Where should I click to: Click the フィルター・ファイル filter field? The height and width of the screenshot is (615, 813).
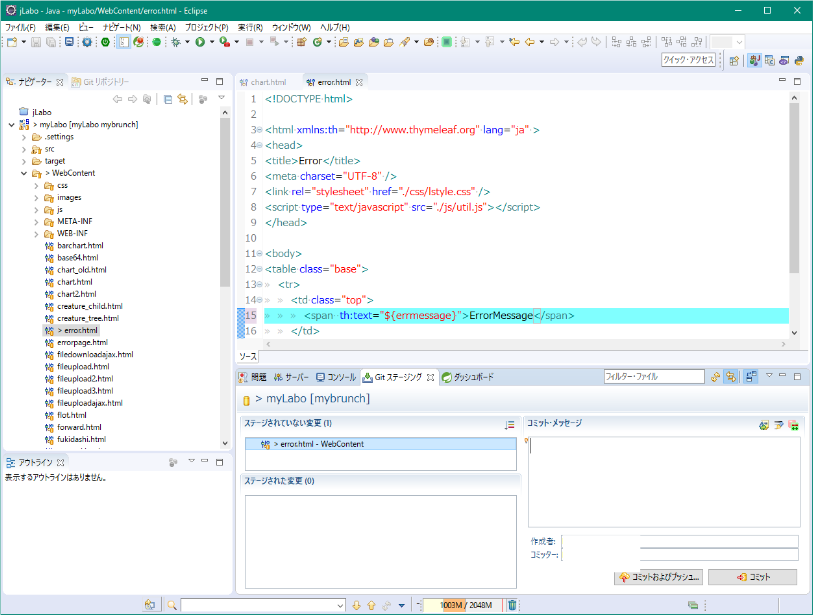click(654, 376)
